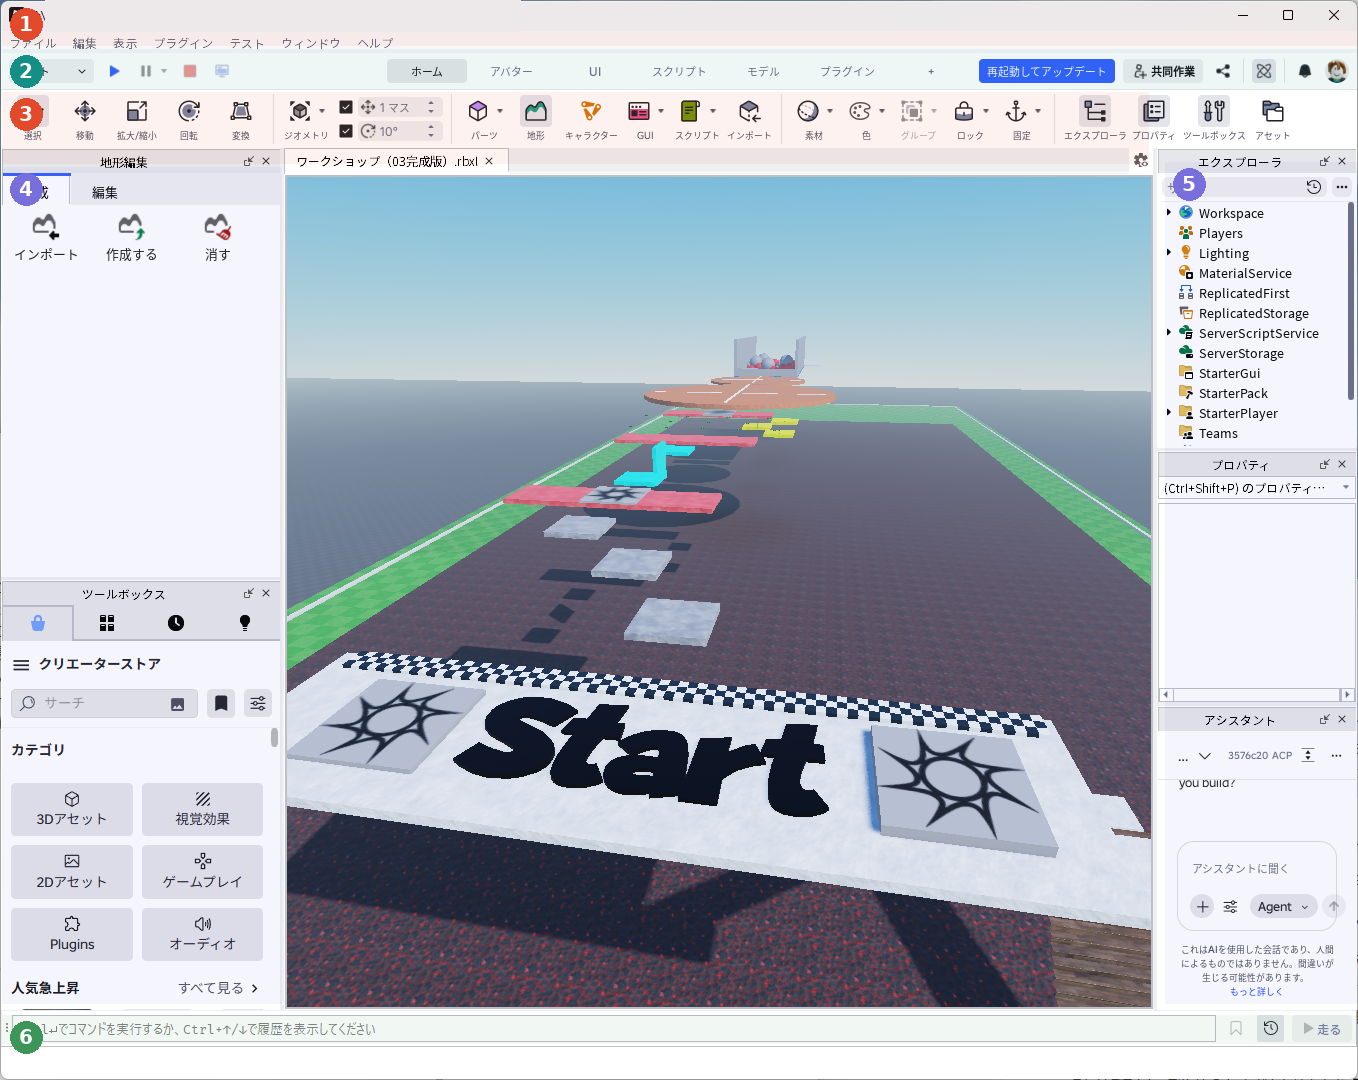Open the Asset (アセット) manager
The width and height of the screenshot is (1358, 1080).
click(x=1272, y=119)
